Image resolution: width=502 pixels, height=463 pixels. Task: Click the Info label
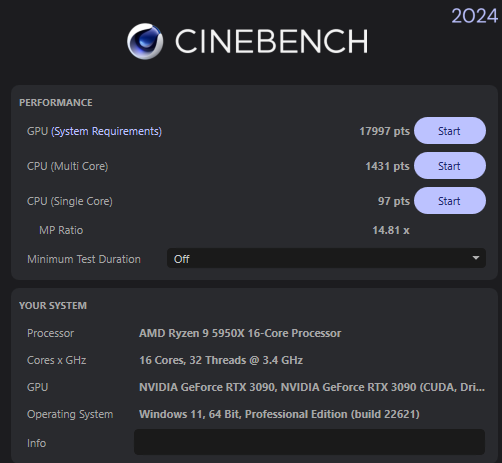(x=36, y=443)
